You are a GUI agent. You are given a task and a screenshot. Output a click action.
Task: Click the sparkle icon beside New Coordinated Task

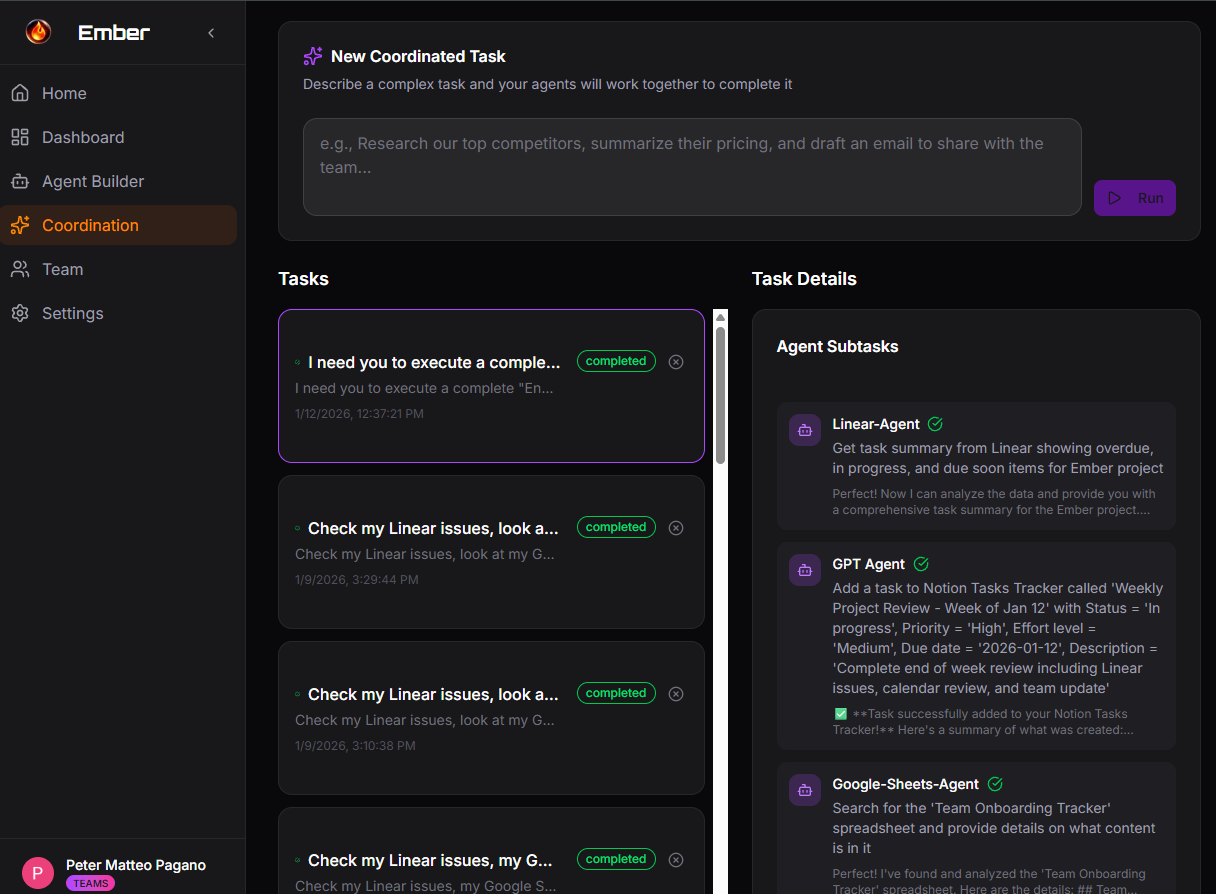coord(313,56)
